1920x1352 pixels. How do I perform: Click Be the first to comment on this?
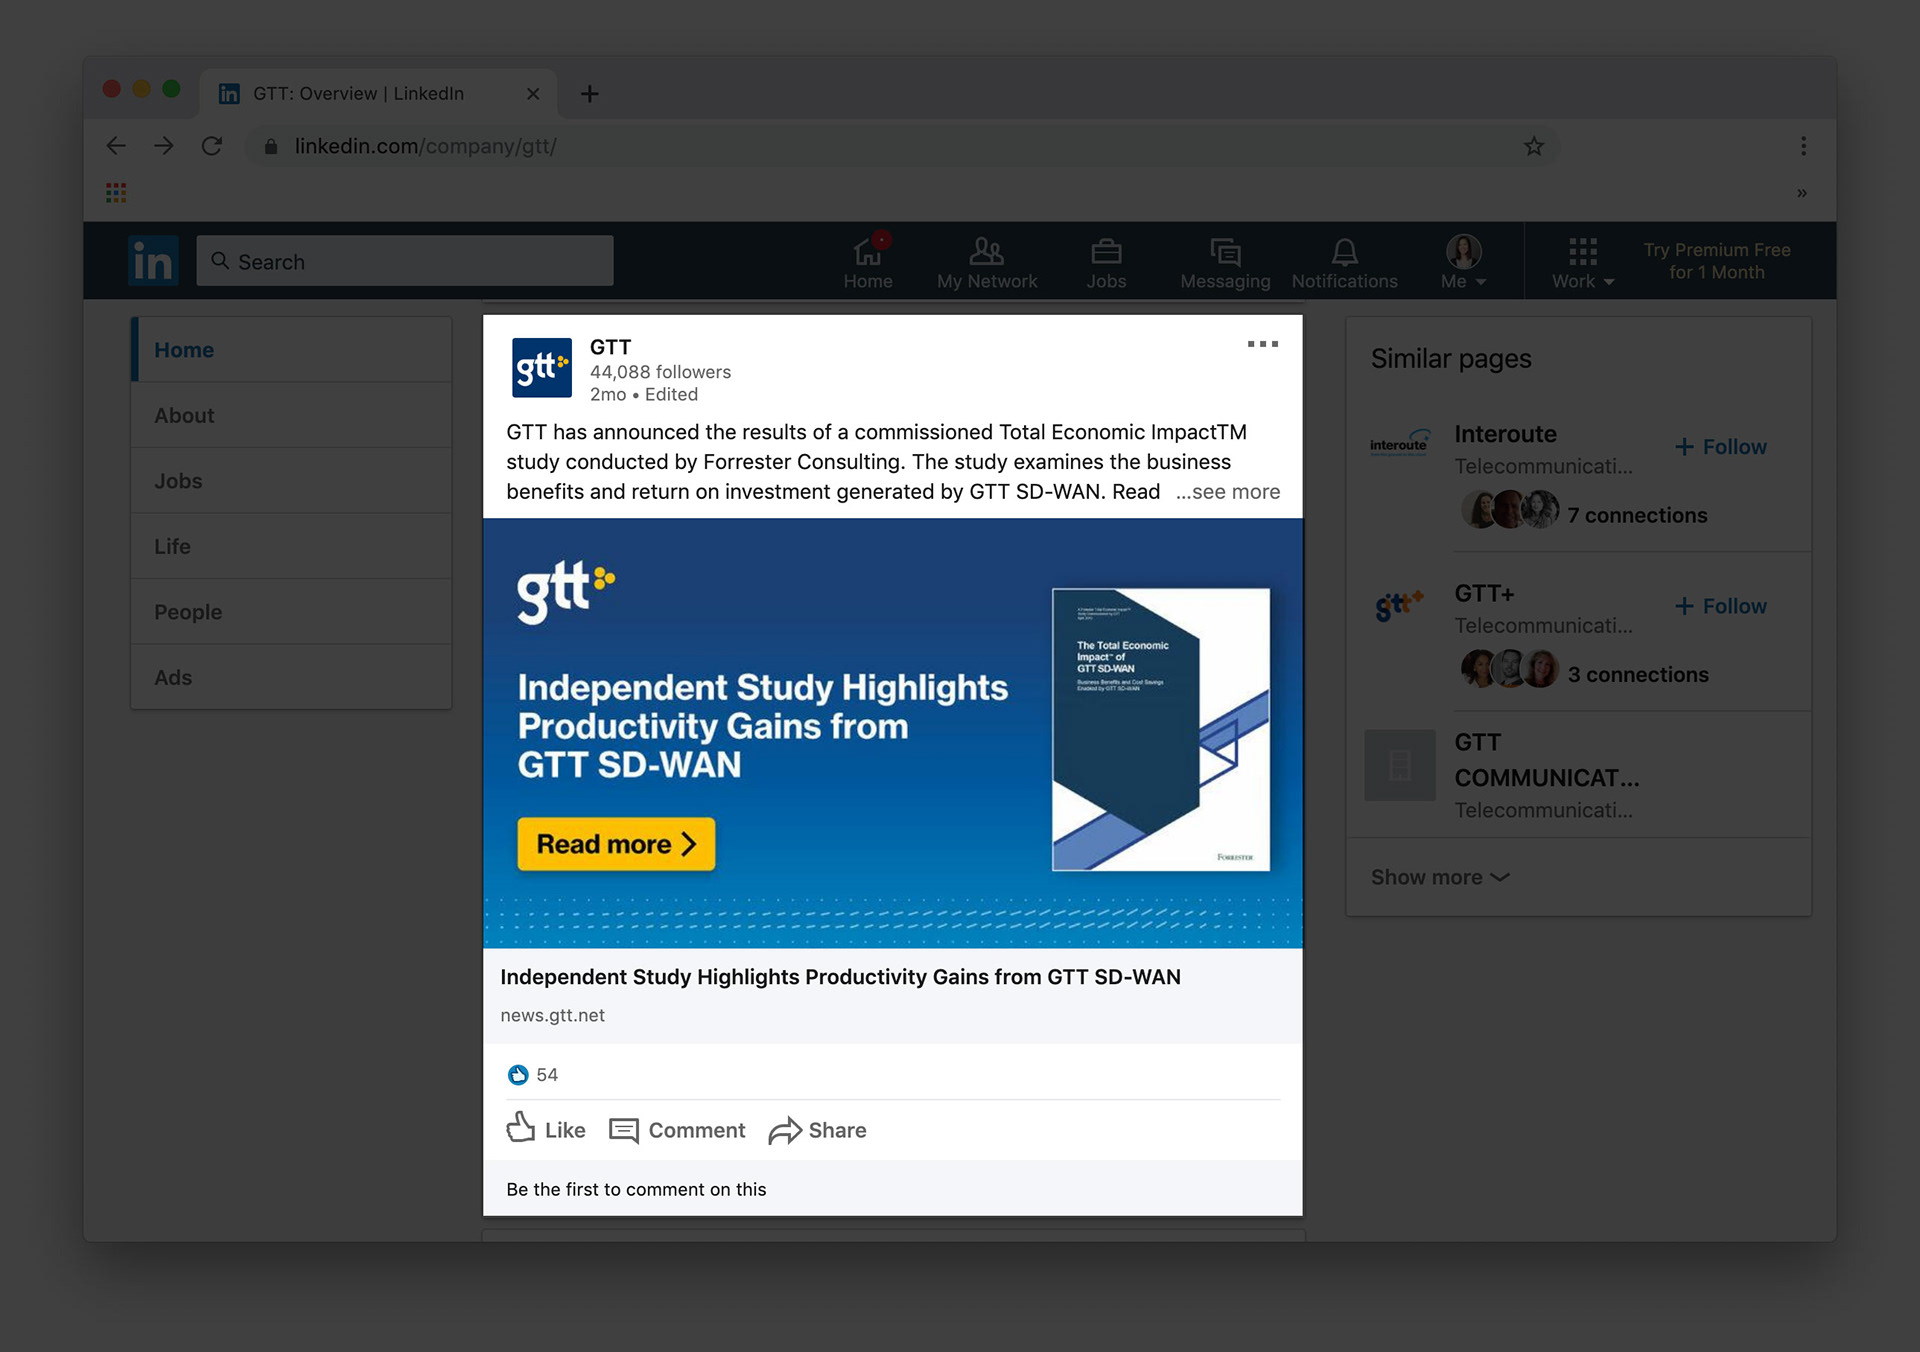coord(636,1189)
